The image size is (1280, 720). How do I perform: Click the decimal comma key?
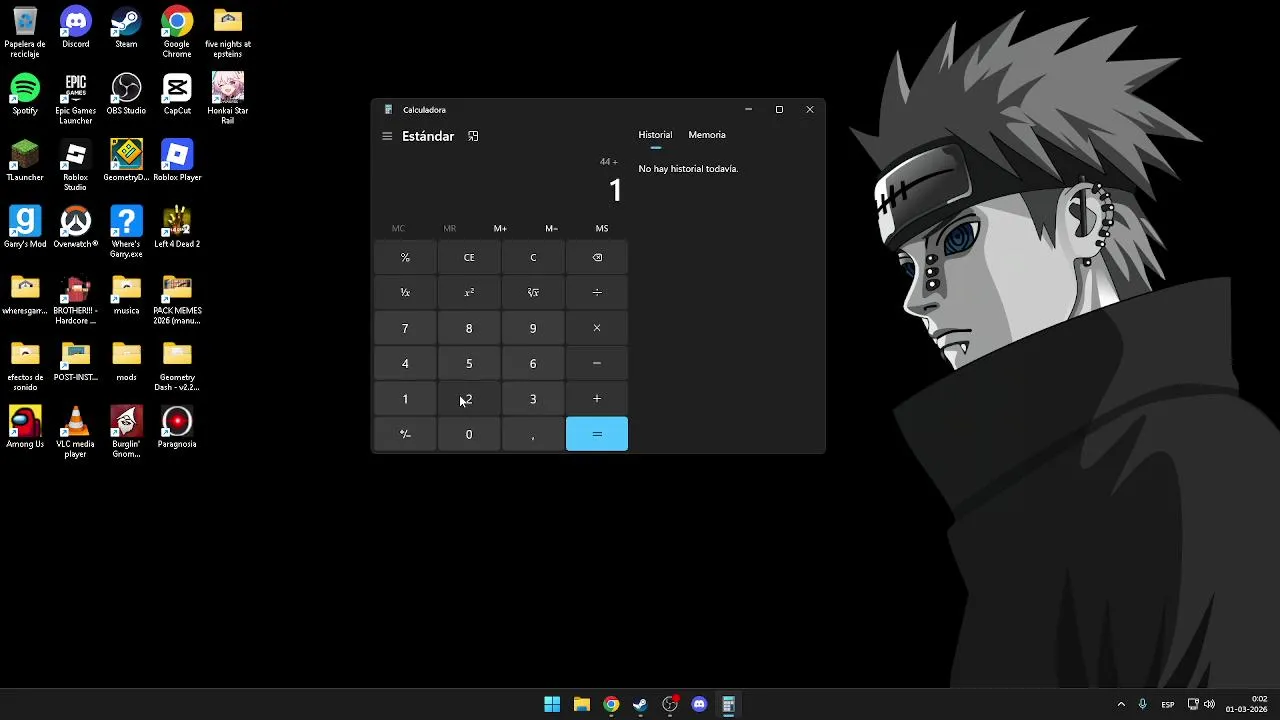533,434
